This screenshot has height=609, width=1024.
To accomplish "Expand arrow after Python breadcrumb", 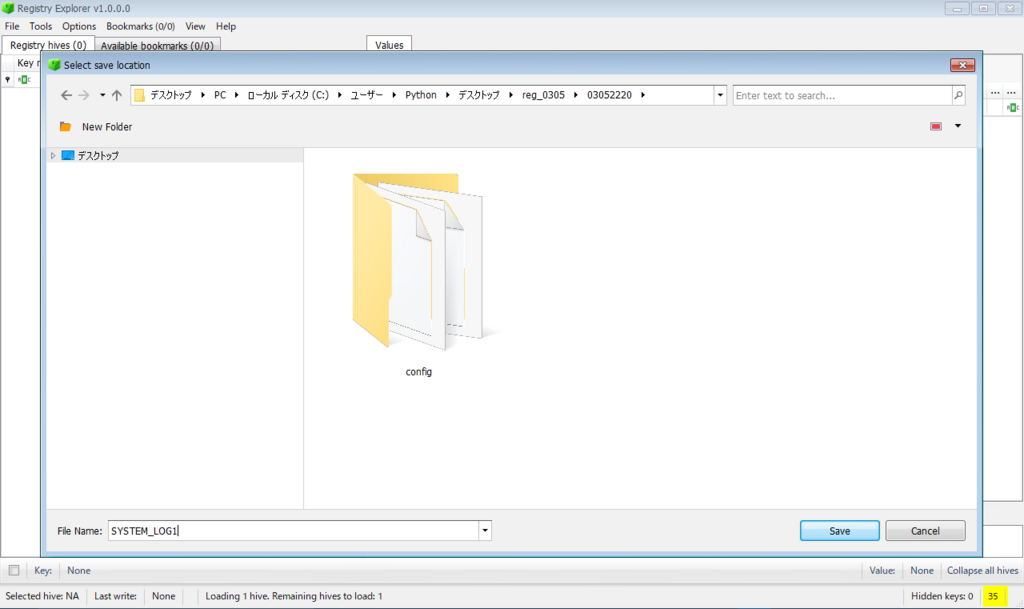I will click(447, 95).
